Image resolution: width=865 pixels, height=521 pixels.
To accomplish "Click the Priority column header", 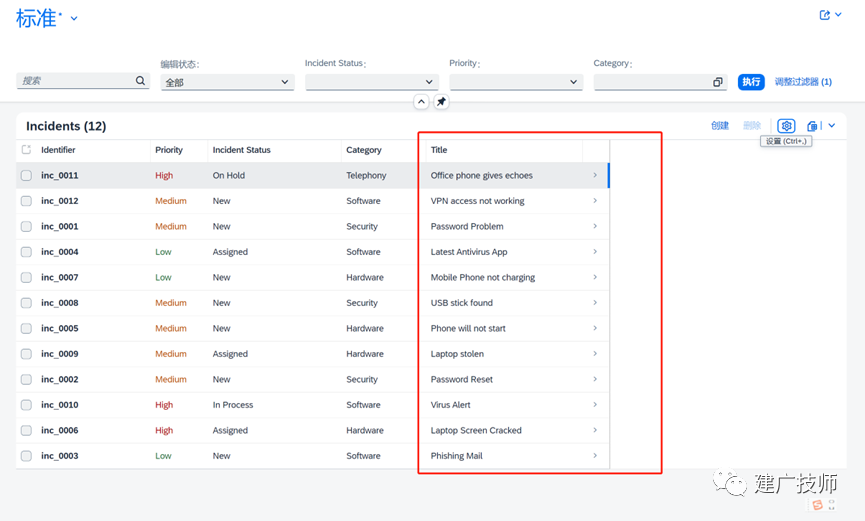I will (169, 150).
